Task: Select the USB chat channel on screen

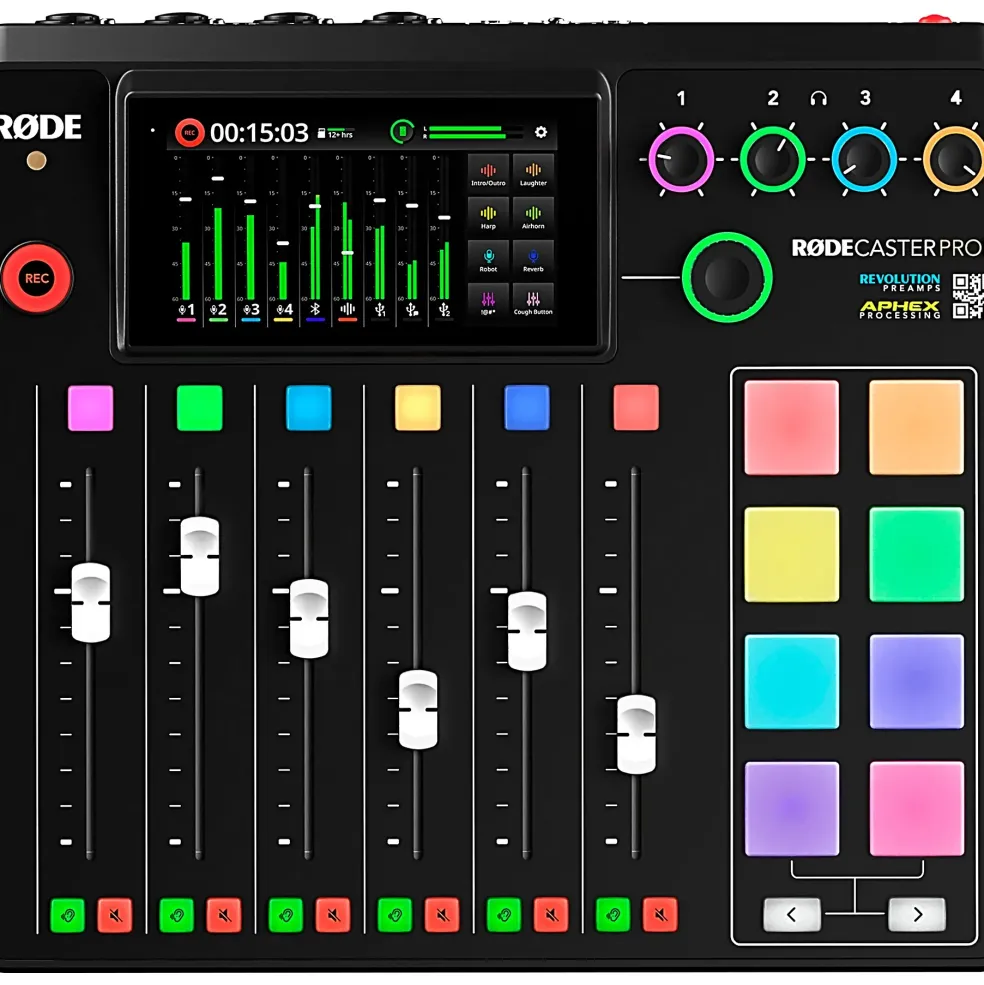Action: pyautogui.click(x=412, y=310)
